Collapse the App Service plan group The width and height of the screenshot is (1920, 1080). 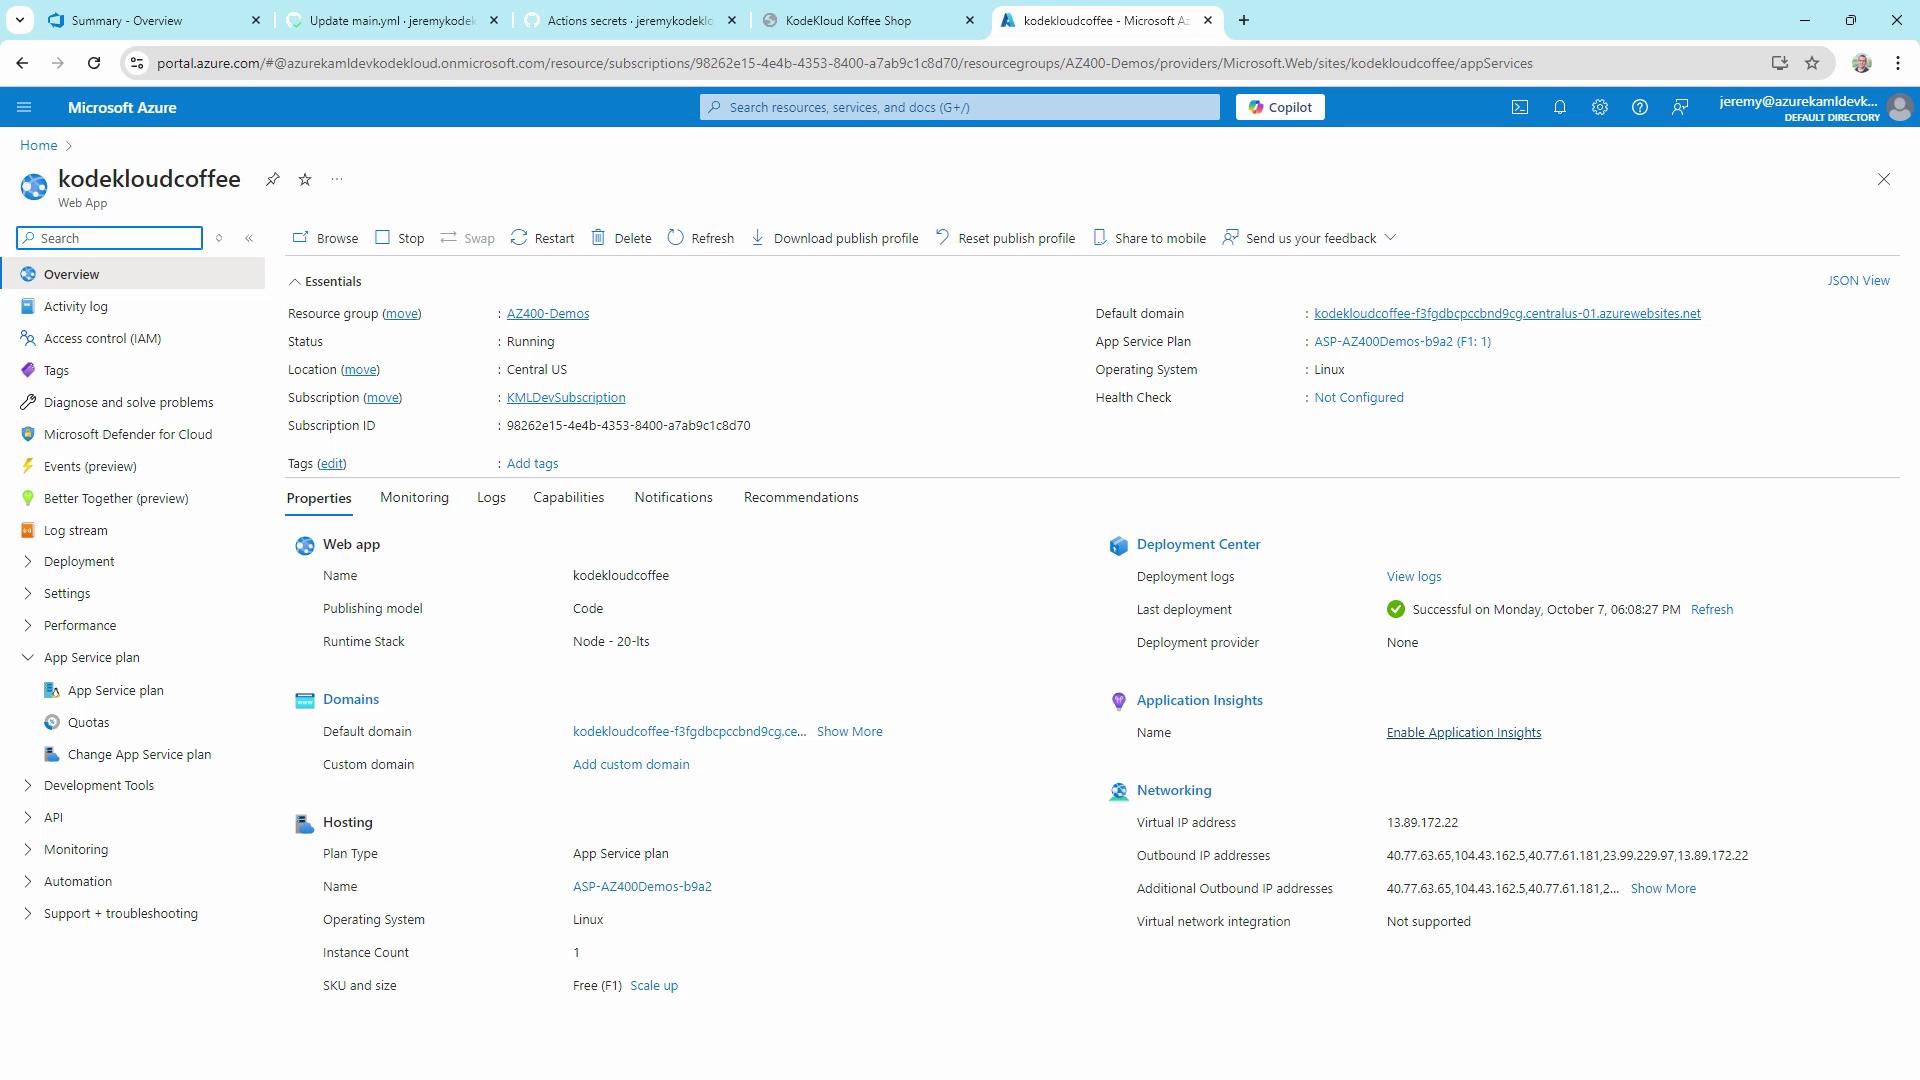pyautogui.click(x=27, y=658)
